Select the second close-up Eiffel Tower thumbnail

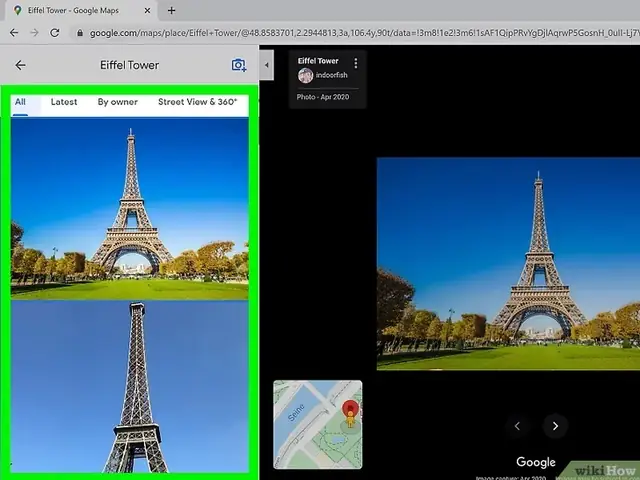click(129, 387)
